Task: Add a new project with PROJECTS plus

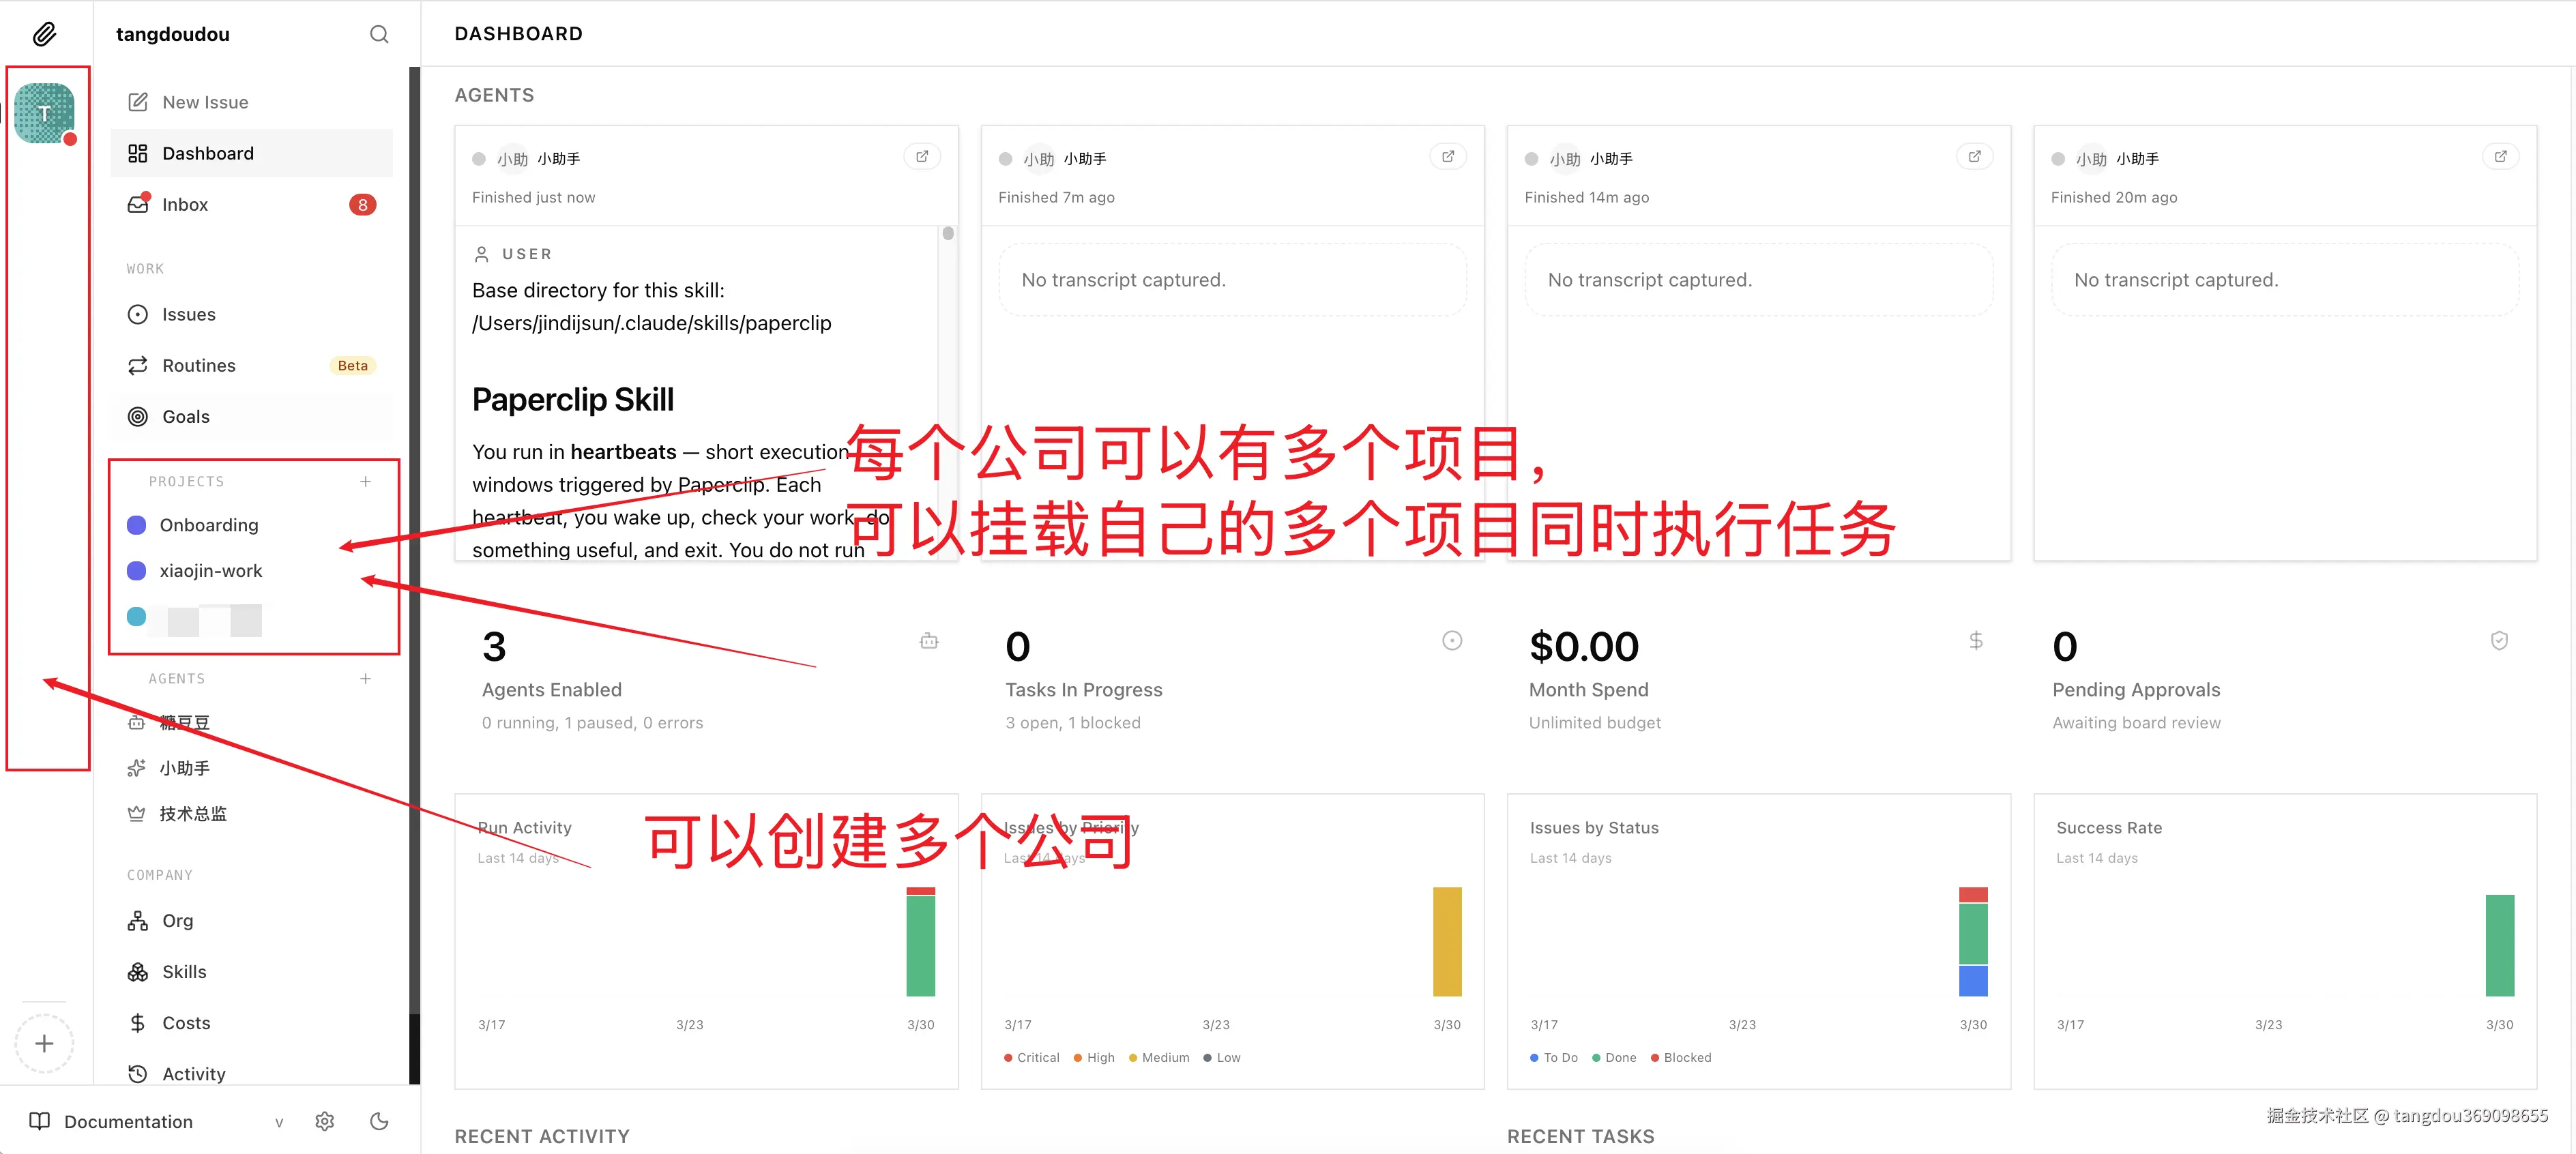Action: coord(366,481)
